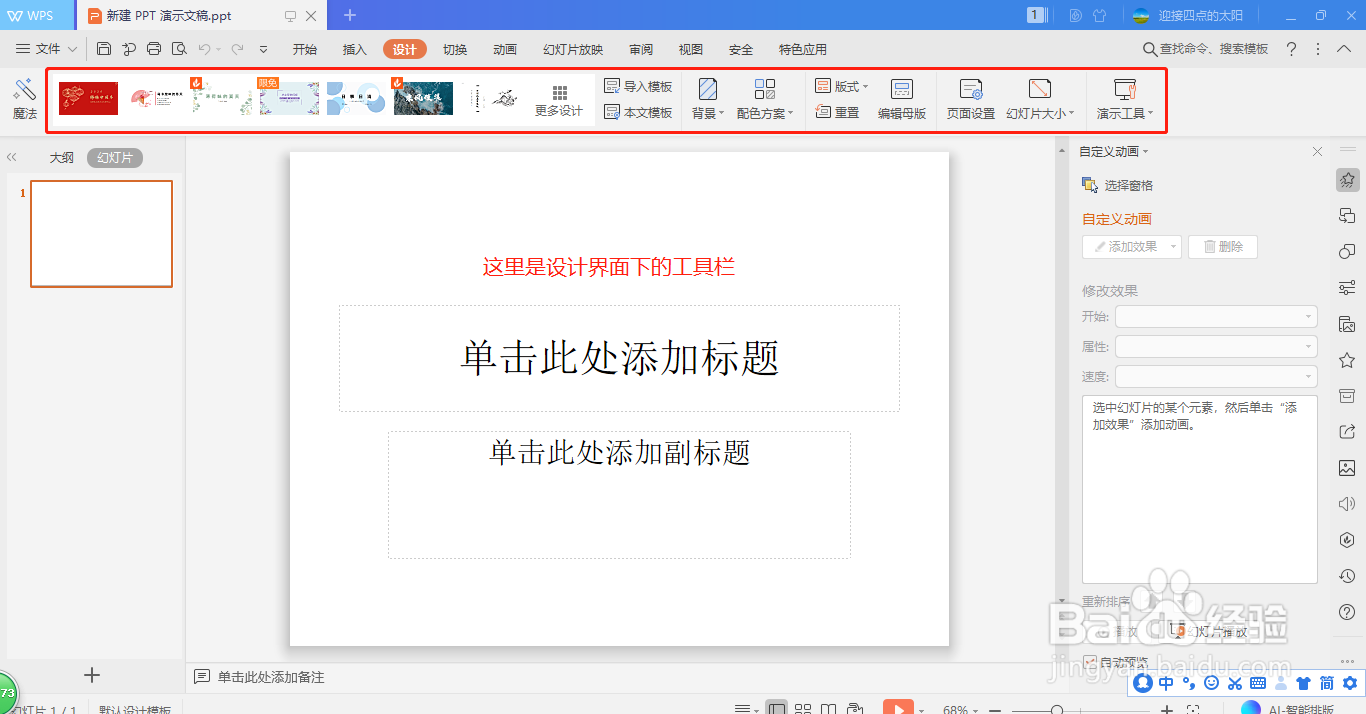Switch to the 切换 transitions tab
1366x714 pixels.
coord(455,50)
